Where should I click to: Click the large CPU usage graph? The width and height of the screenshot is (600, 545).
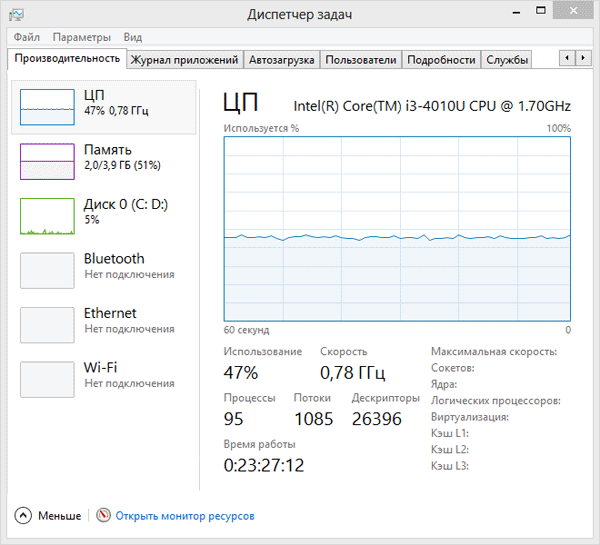click(397, 229)
